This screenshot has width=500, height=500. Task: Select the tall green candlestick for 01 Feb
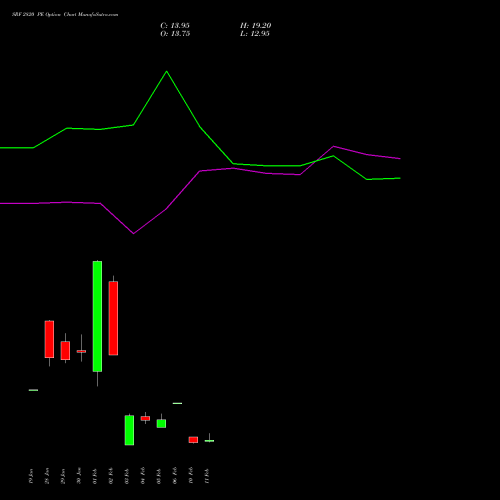click(x=97, y=316)
